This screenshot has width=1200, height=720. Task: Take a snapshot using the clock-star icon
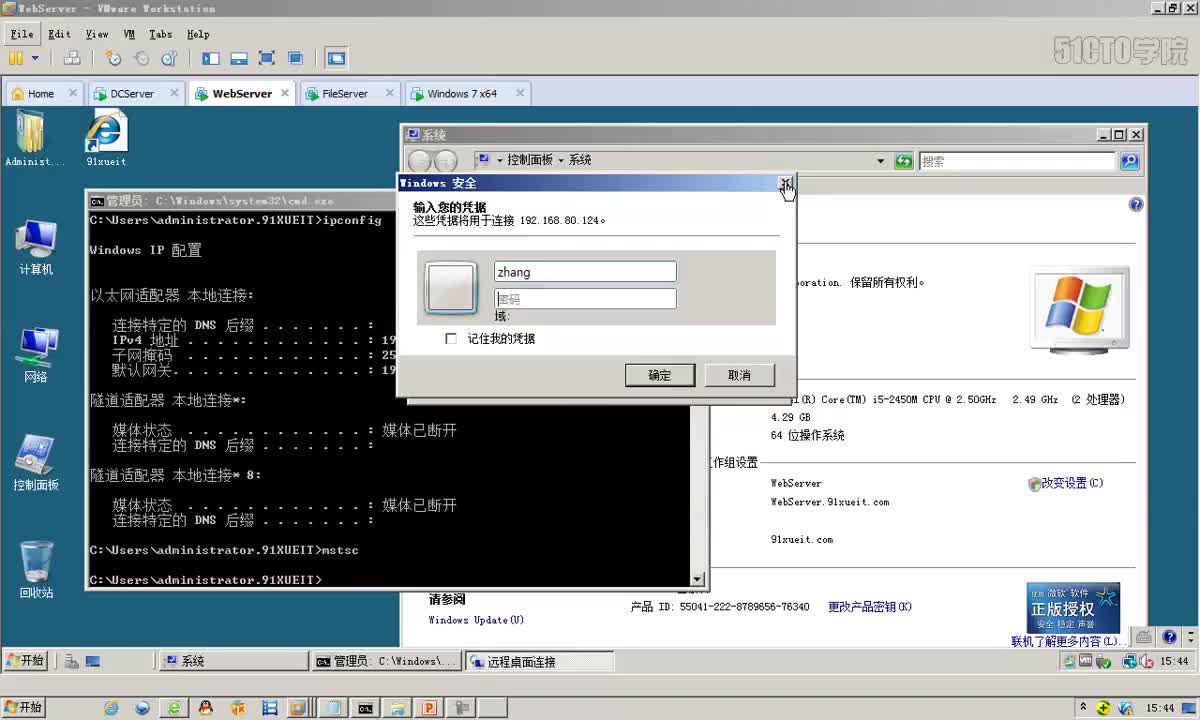coord(114,58)
